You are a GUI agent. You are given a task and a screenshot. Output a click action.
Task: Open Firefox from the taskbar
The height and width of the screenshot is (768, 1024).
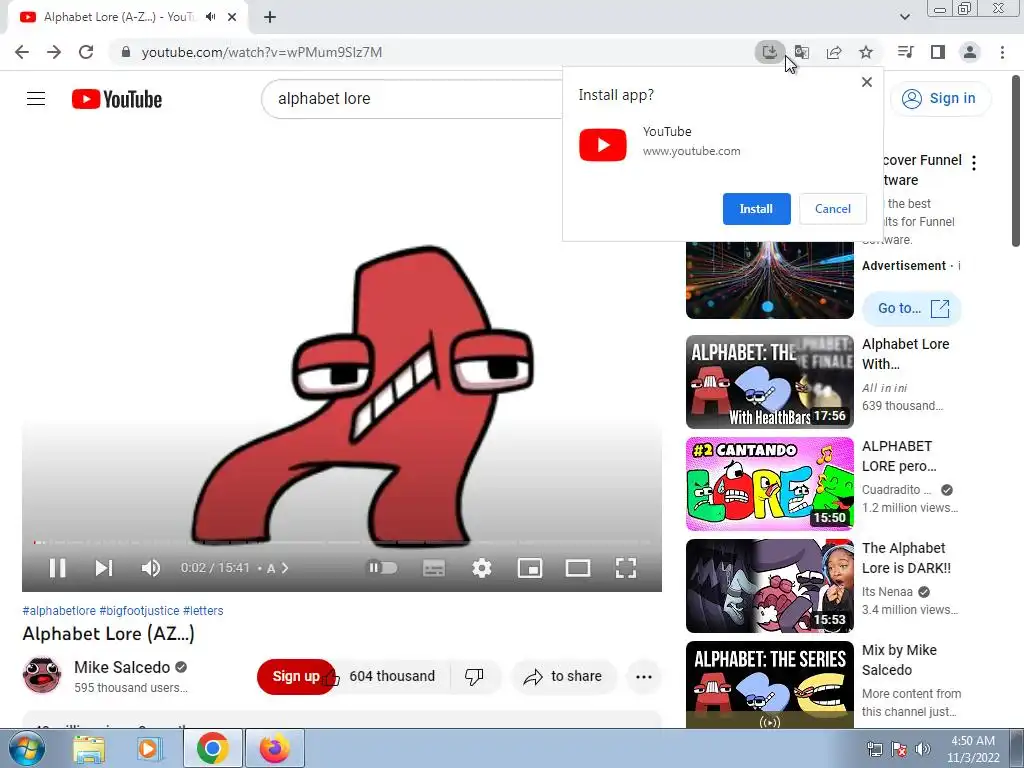pos(274,748)
